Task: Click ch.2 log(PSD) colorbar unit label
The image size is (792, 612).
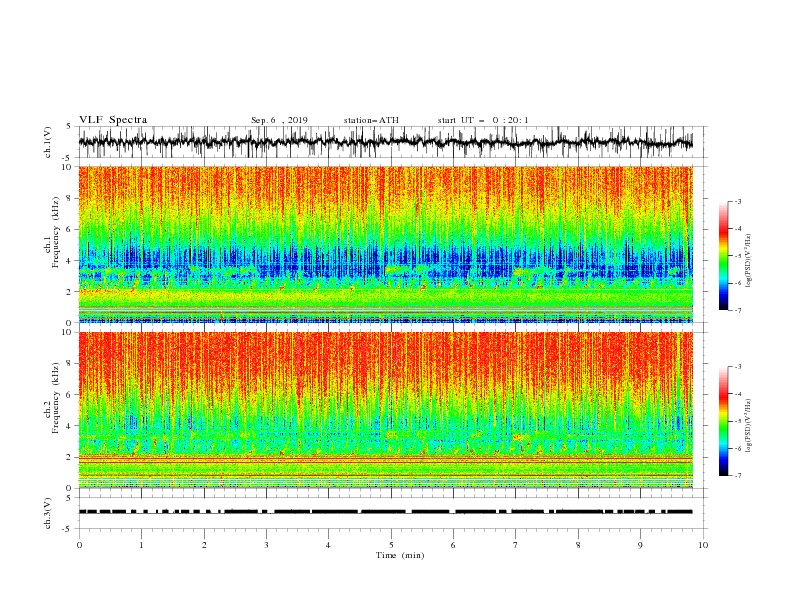Action: click(749, 426)
